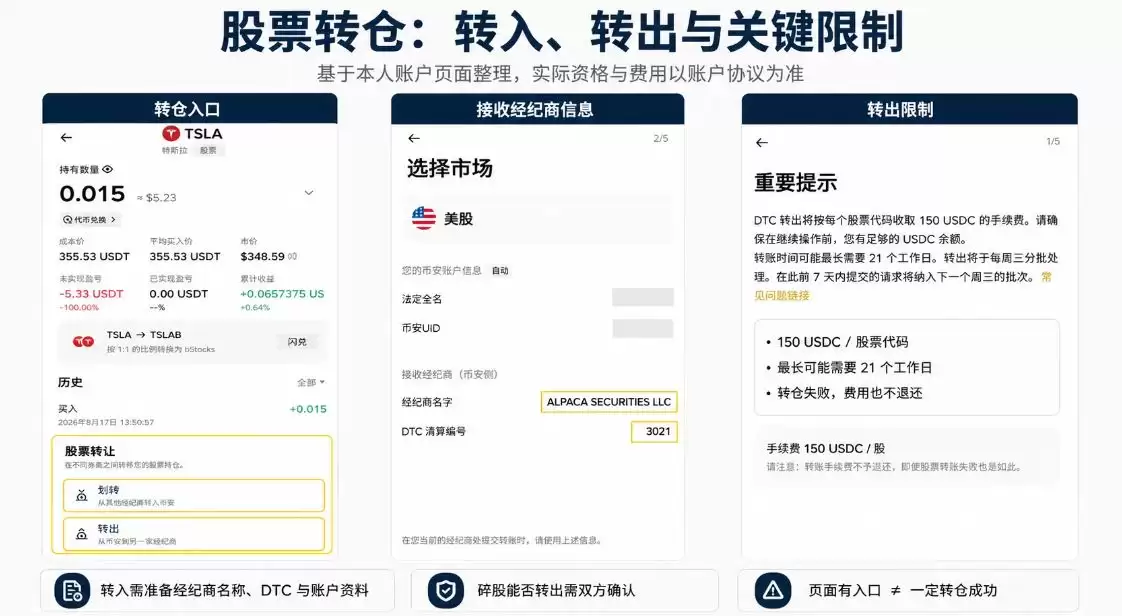Click the $348.59 market price value
The width and height of the screenshot is (1122, 616).
[263, 256]
